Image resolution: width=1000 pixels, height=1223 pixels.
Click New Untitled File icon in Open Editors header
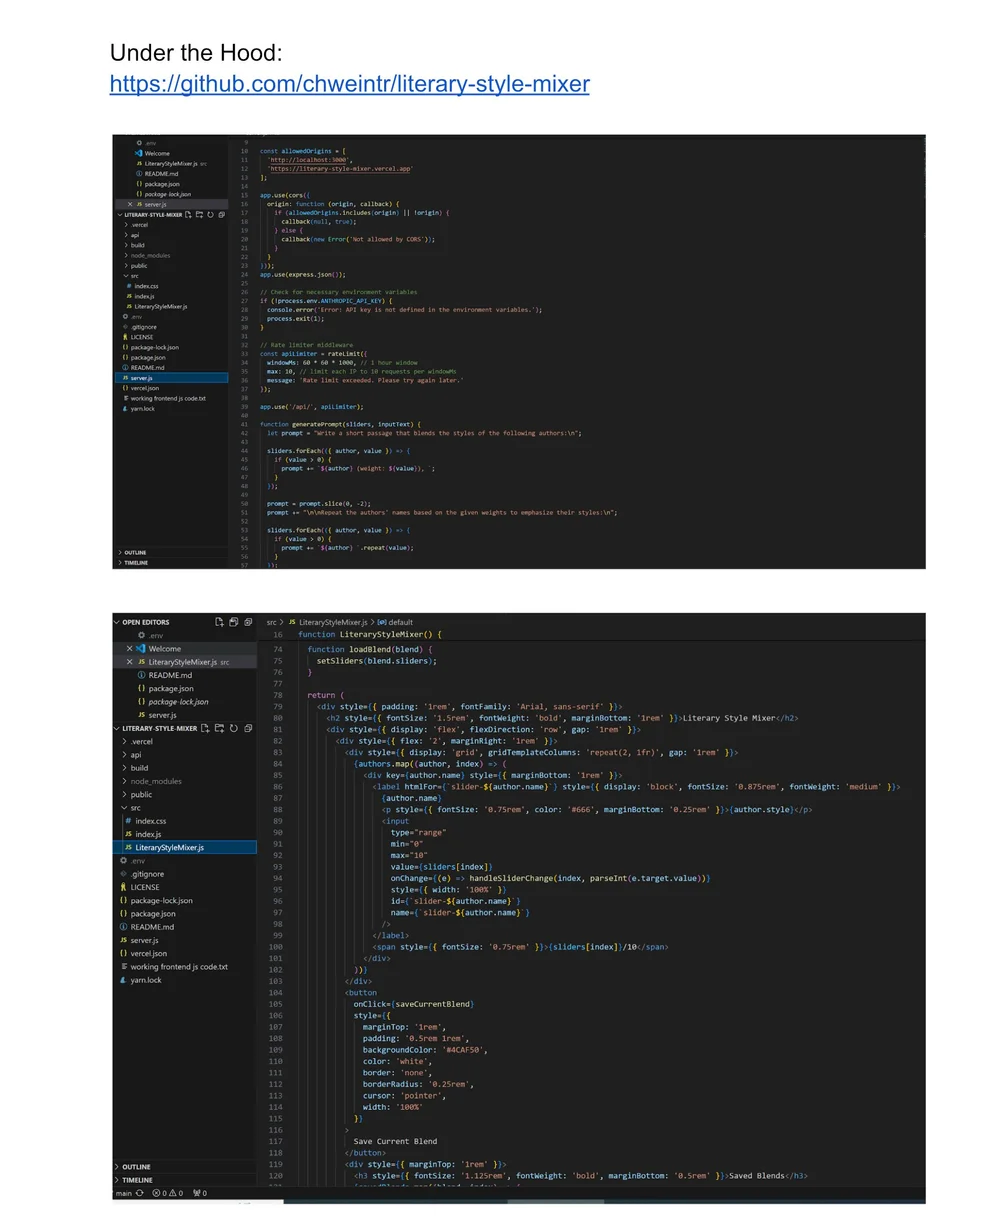[219, 622]
